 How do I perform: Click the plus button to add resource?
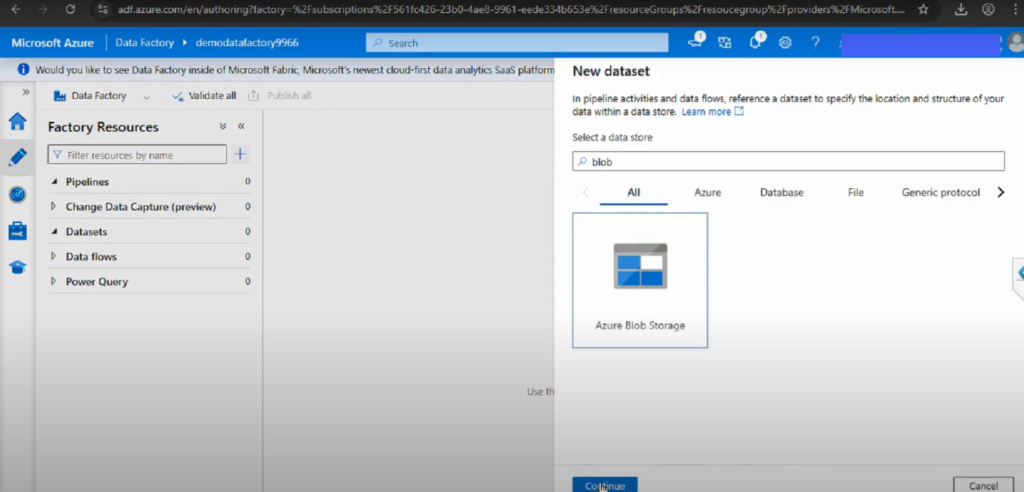pos(240,155)
